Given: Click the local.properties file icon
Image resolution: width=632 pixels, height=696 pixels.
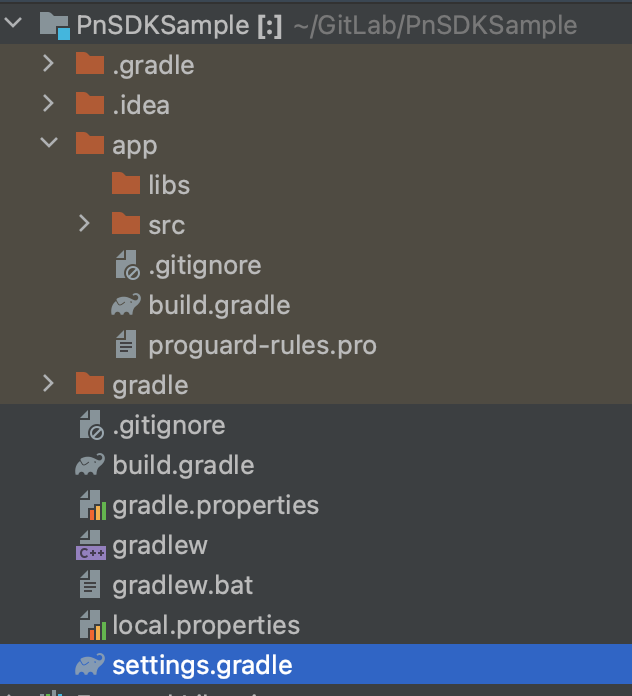Looking at the screenshot, I should pos(93,625).
